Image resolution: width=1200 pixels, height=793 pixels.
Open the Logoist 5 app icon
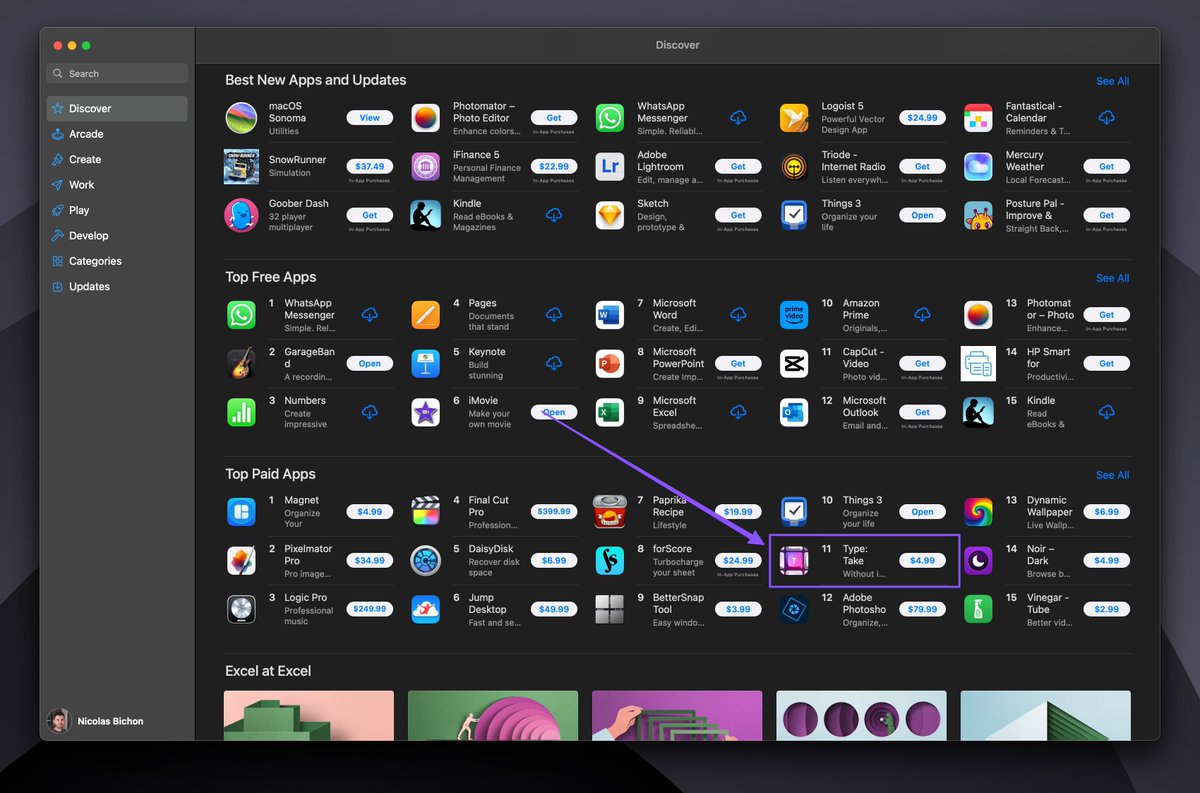point(794,118)
